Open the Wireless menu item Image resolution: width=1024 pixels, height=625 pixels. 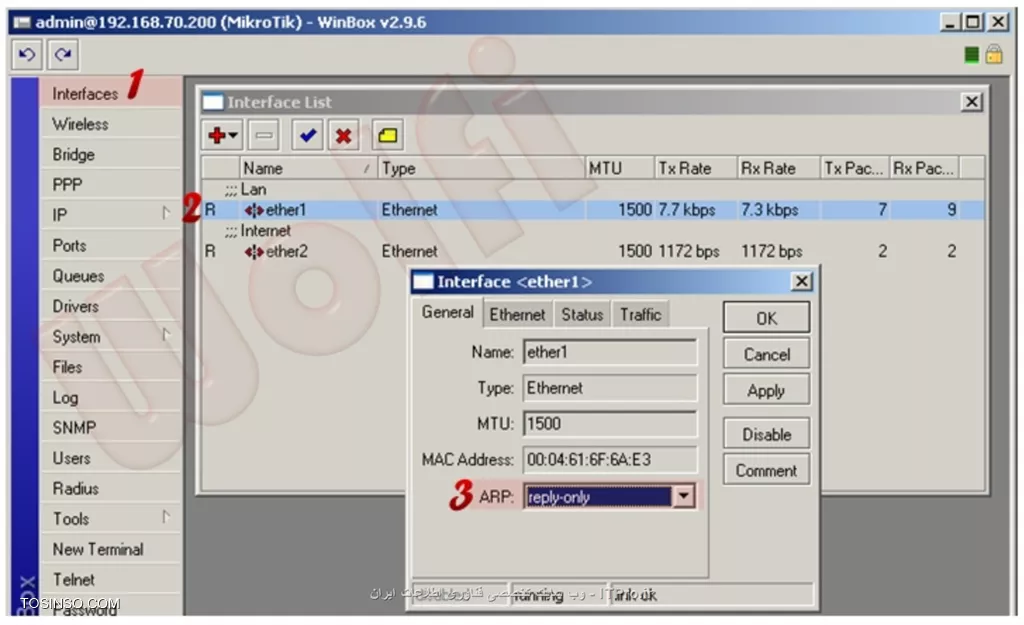point(111,123)
